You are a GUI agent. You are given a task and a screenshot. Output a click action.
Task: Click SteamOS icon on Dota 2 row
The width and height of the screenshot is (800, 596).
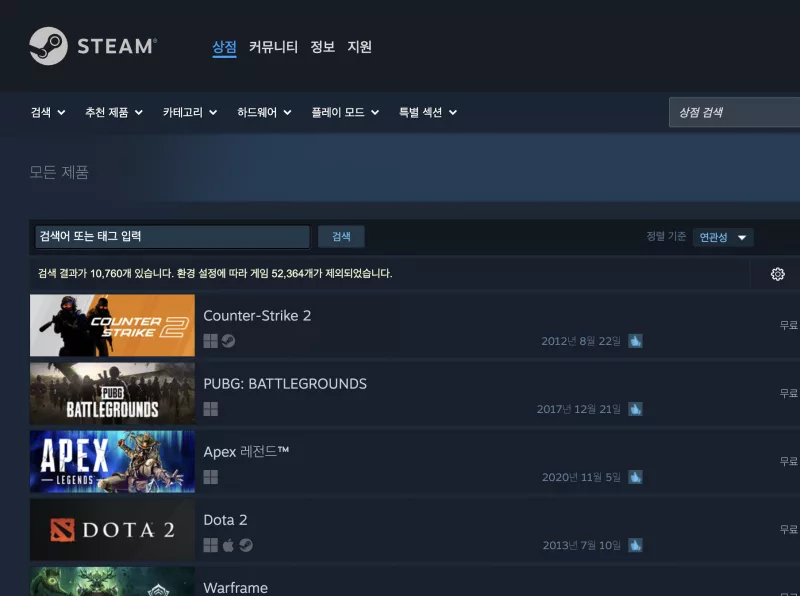tap(246, 545)
